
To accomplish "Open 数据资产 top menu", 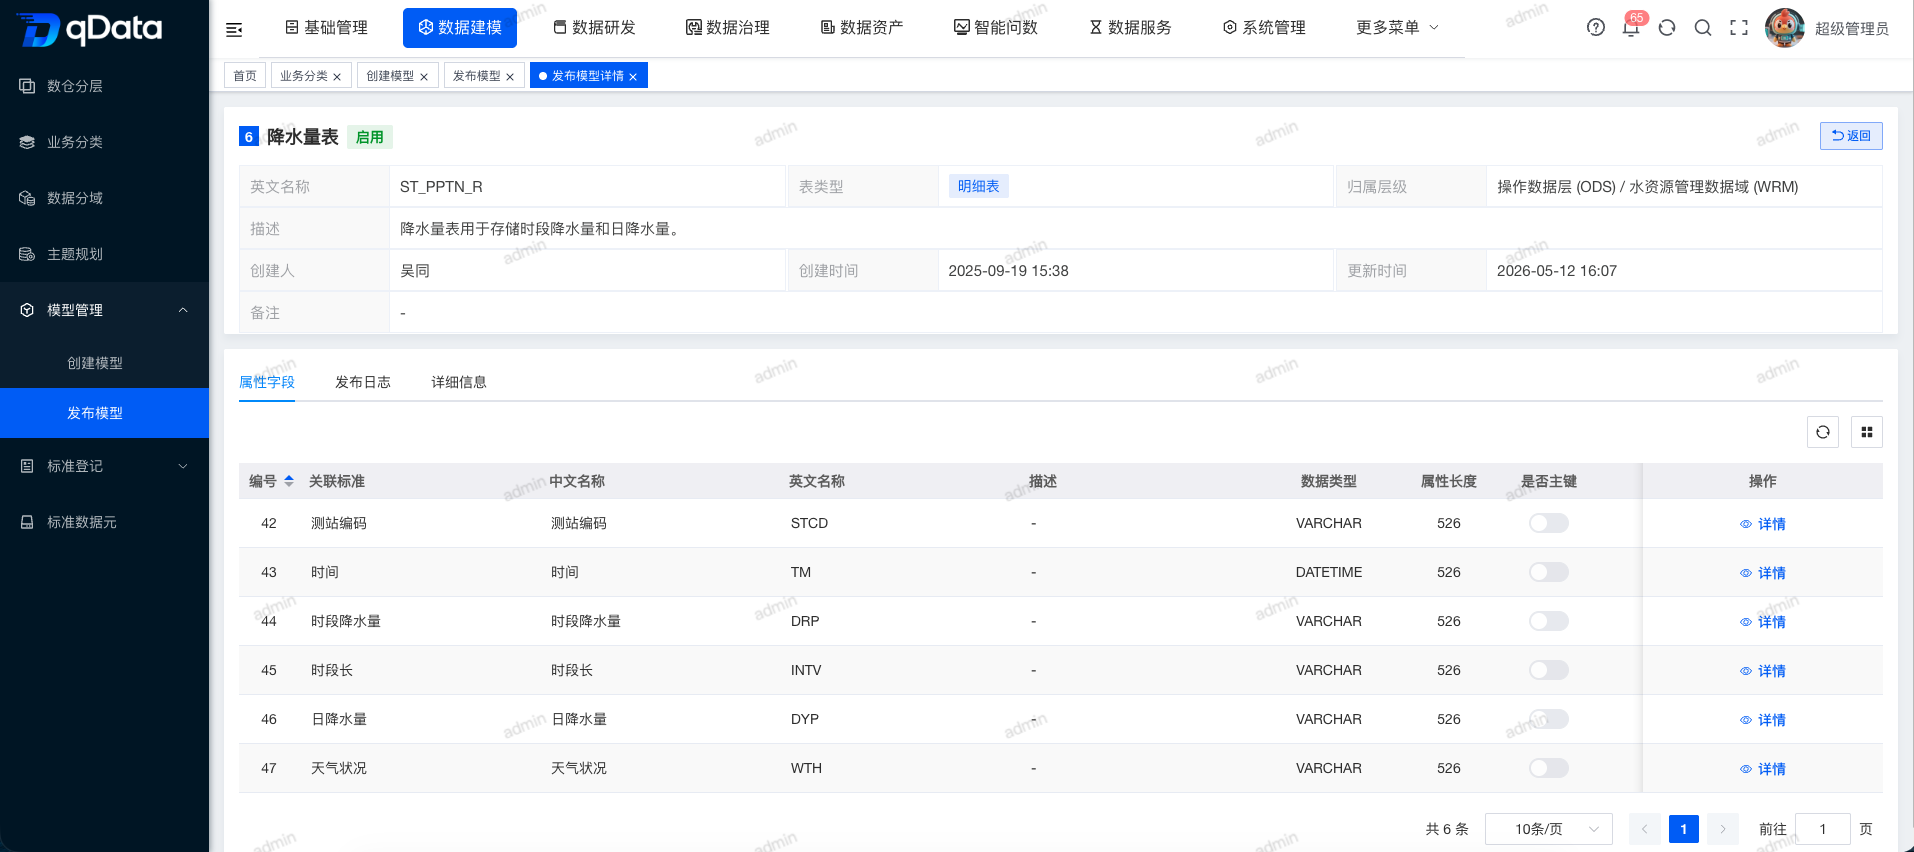I will 862,27.
